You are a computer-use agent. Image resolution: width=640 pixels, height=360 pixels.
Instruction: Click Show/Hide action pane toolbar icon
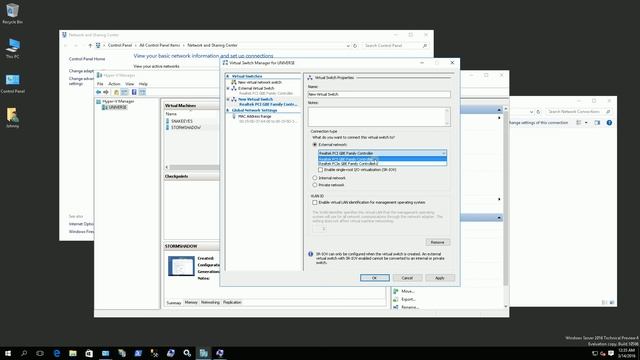[x=142, y=92]
